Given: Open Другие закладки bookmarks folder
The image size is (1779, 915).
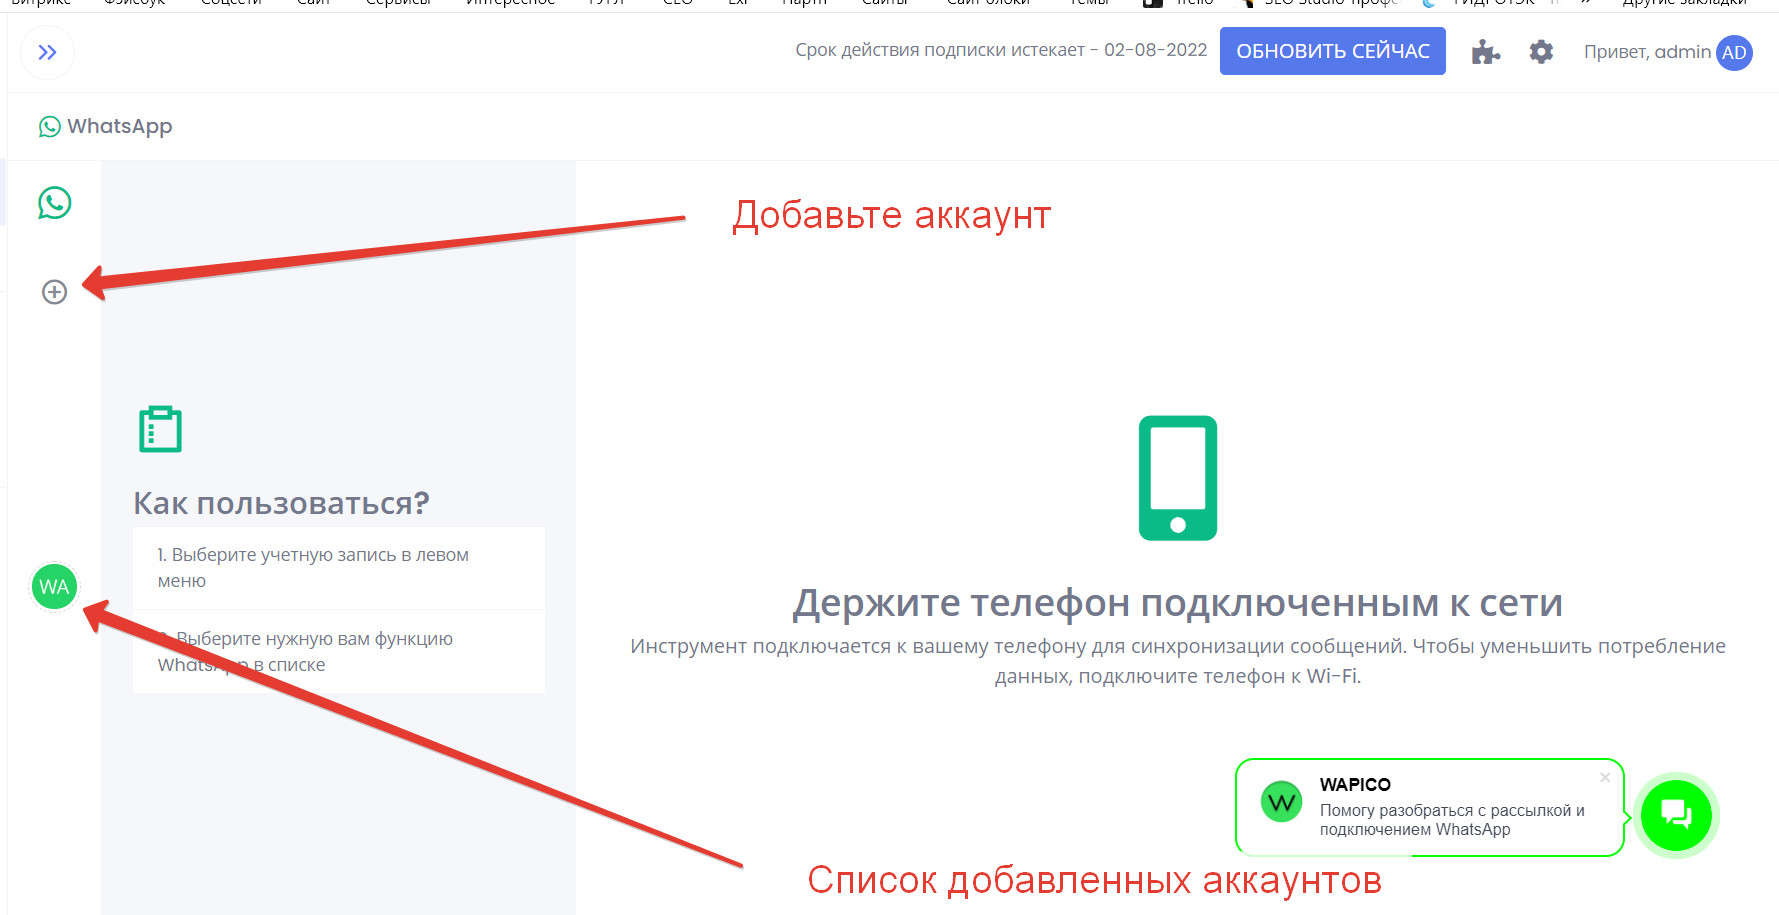Looking at the screenshot, I should tap(1684, 3).
